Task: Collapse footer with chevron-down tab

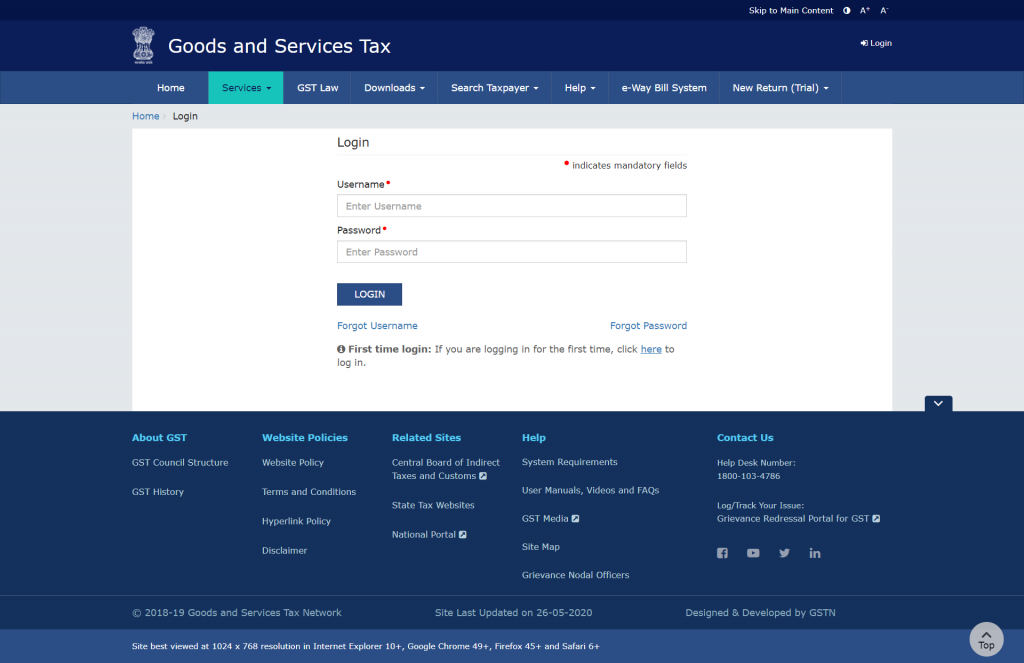Action: click(x=938, y=404)
